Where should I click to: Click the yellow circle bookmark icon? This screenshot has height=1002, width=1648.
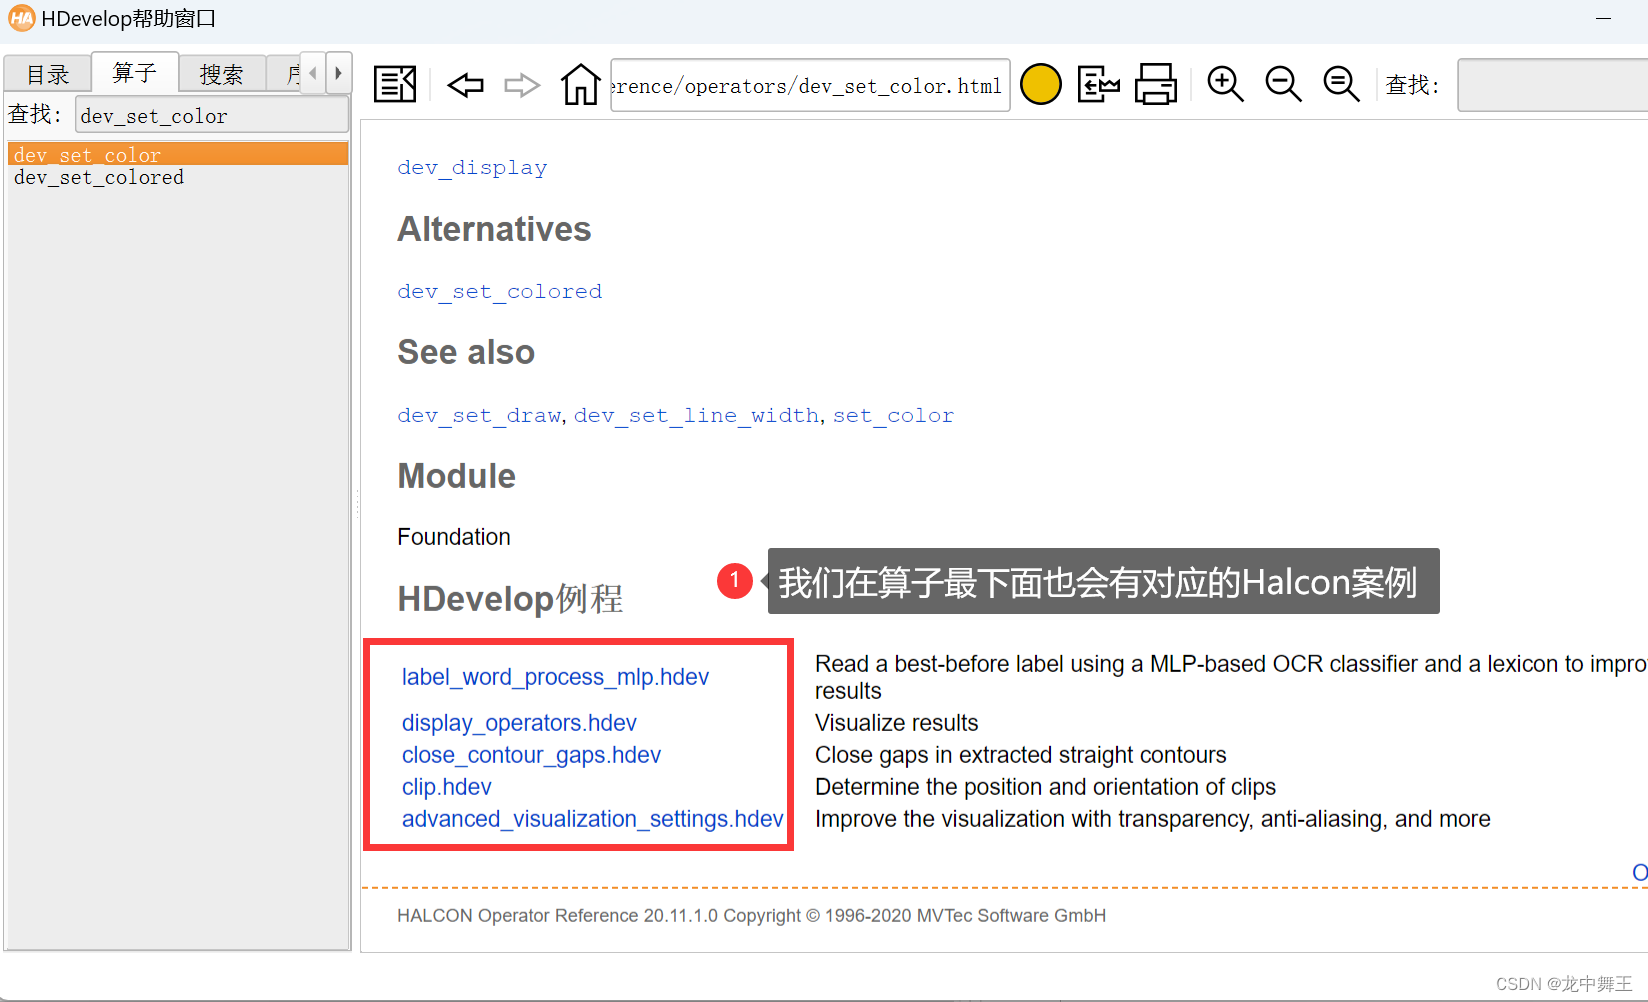click(1041, 84)
